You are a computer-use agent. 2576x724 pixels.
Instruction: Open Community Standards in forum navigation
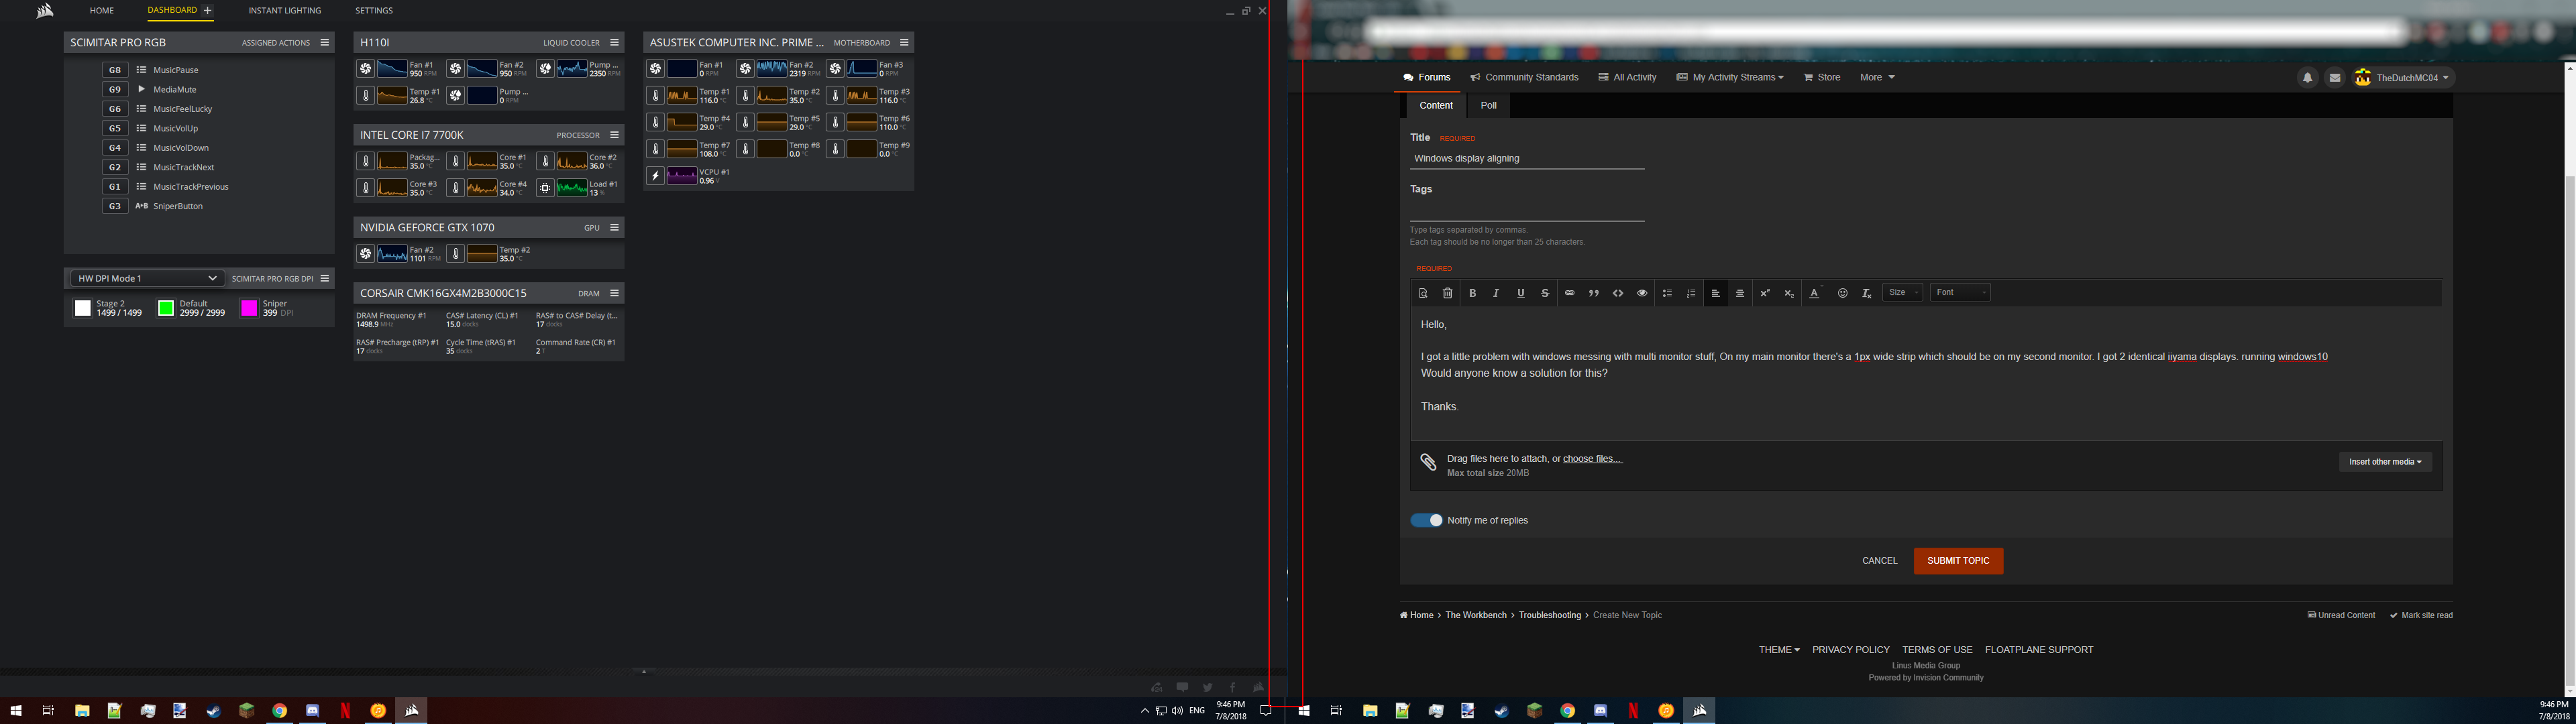[1524, 77]
